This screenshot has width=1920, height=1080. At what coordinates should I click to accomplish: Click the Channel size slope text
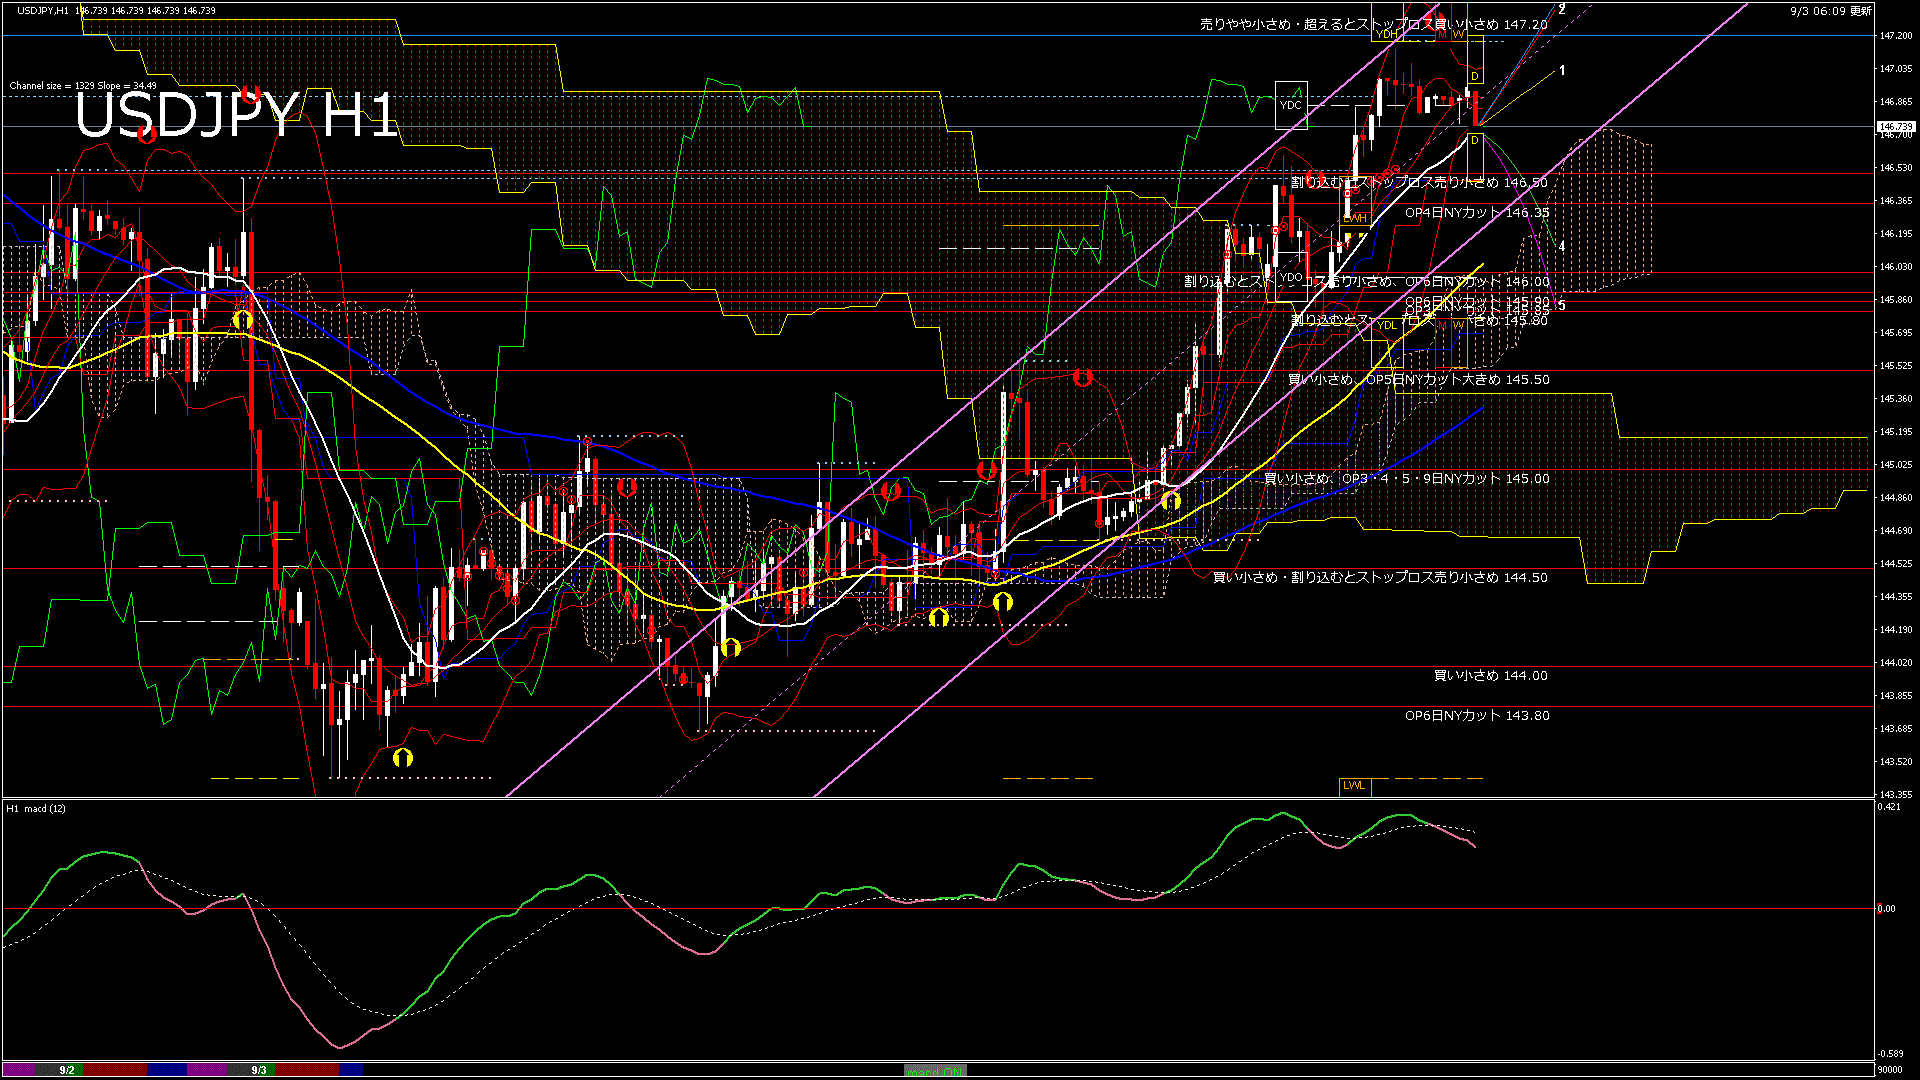[83, 86]
